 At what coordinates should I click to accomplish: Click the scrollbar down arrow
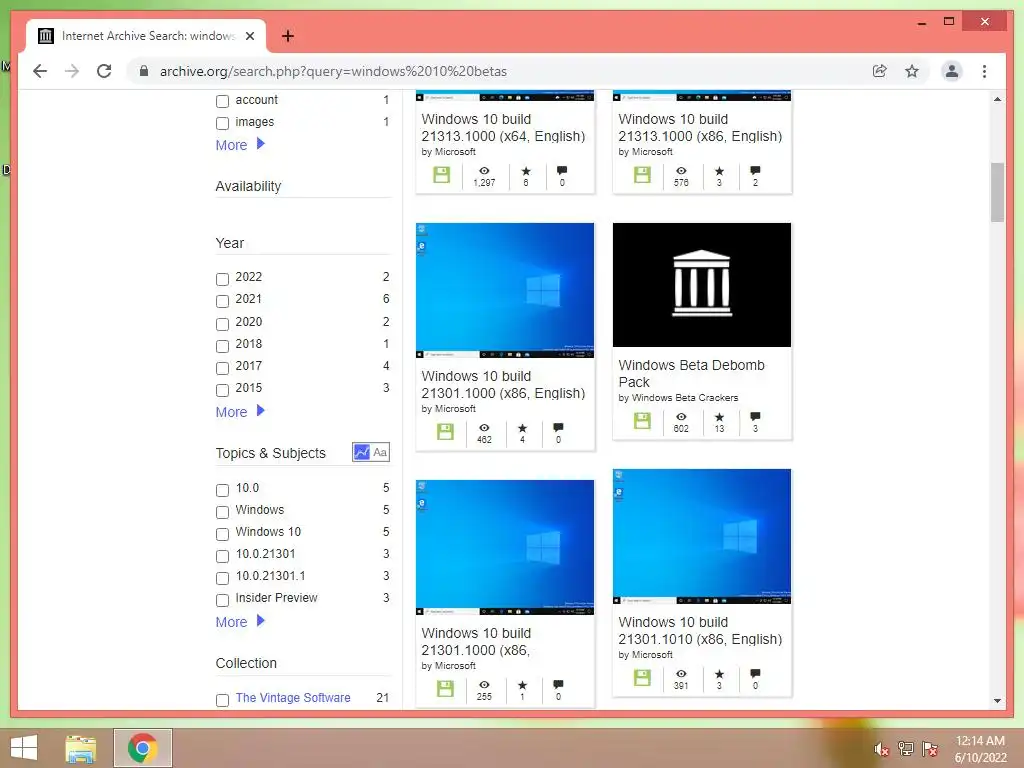click(x=997, y=701)
